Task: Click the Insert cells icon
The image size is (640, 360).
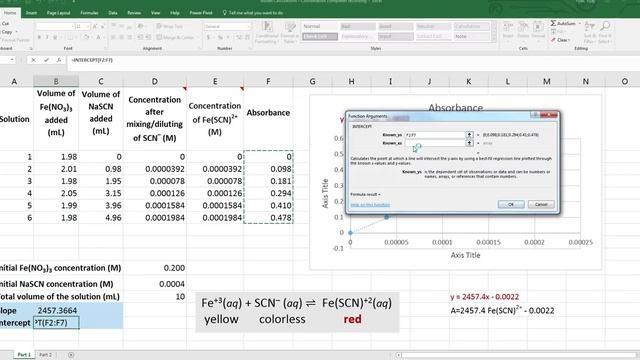Action: pyautogui.click(x=508, y=28)
